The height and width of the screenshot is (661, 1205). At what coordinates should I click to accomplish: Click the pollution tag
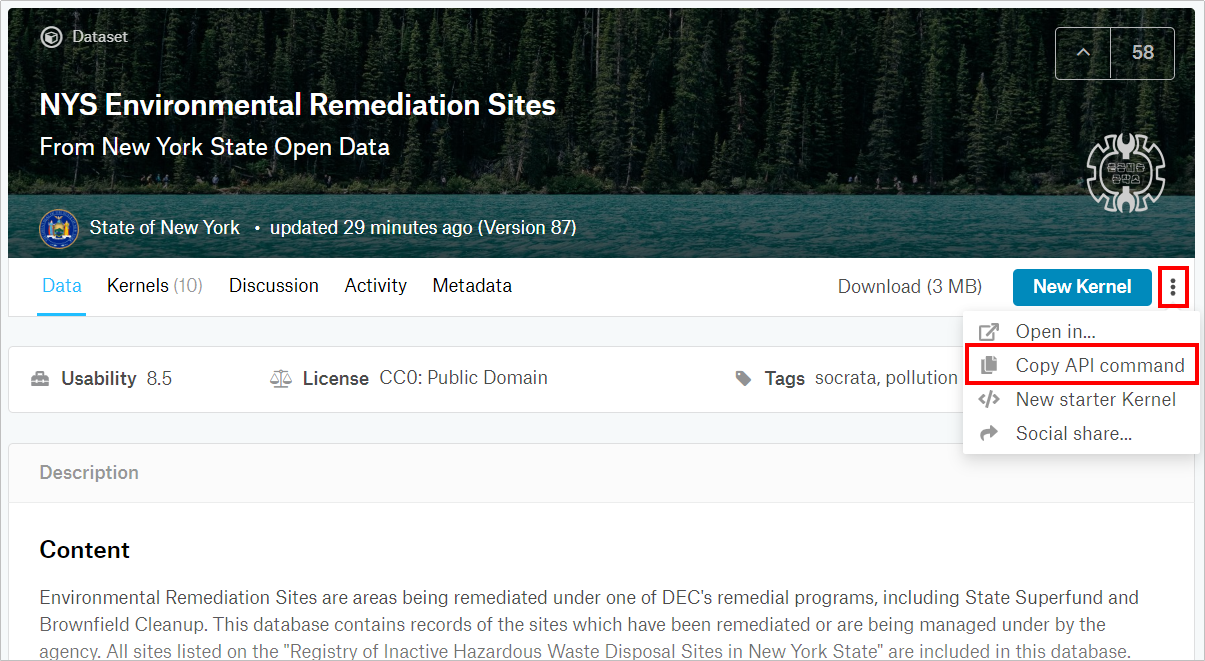point(921,378)
